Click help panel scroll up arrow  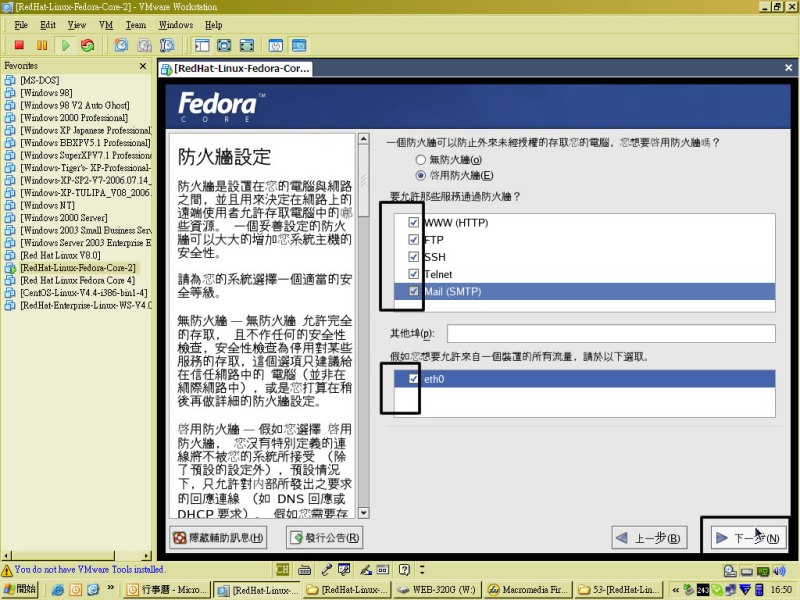[x=364, y=139]
